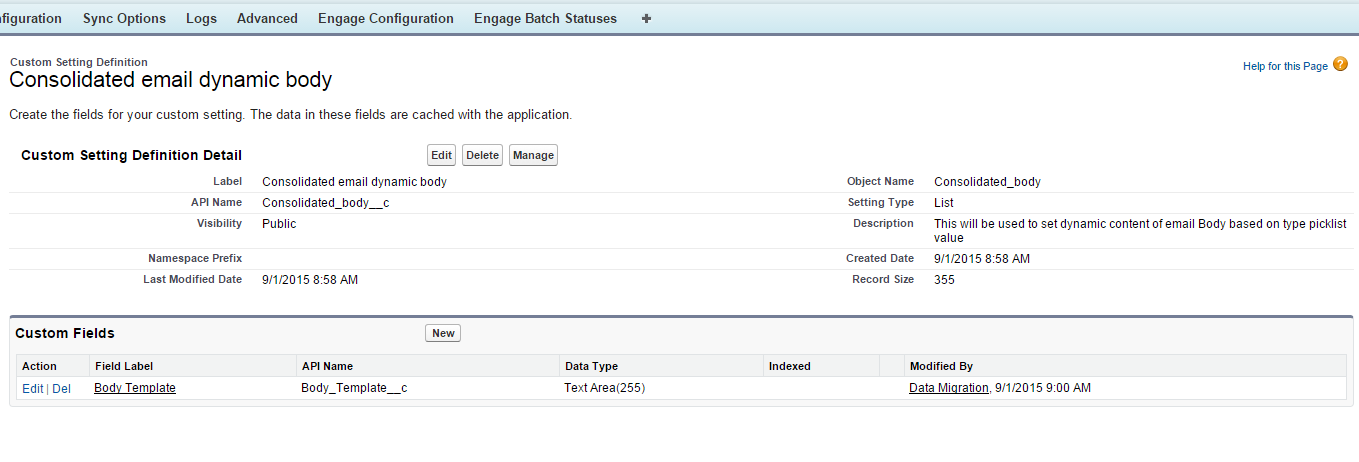
Task: Select the Engage Configuration tab
Action: coord(385,18)
